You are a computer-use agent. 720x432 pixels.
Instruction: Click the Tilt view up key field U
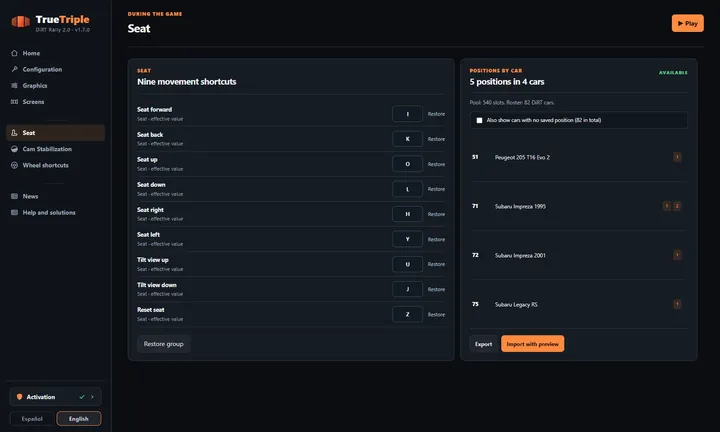[407, 264]
